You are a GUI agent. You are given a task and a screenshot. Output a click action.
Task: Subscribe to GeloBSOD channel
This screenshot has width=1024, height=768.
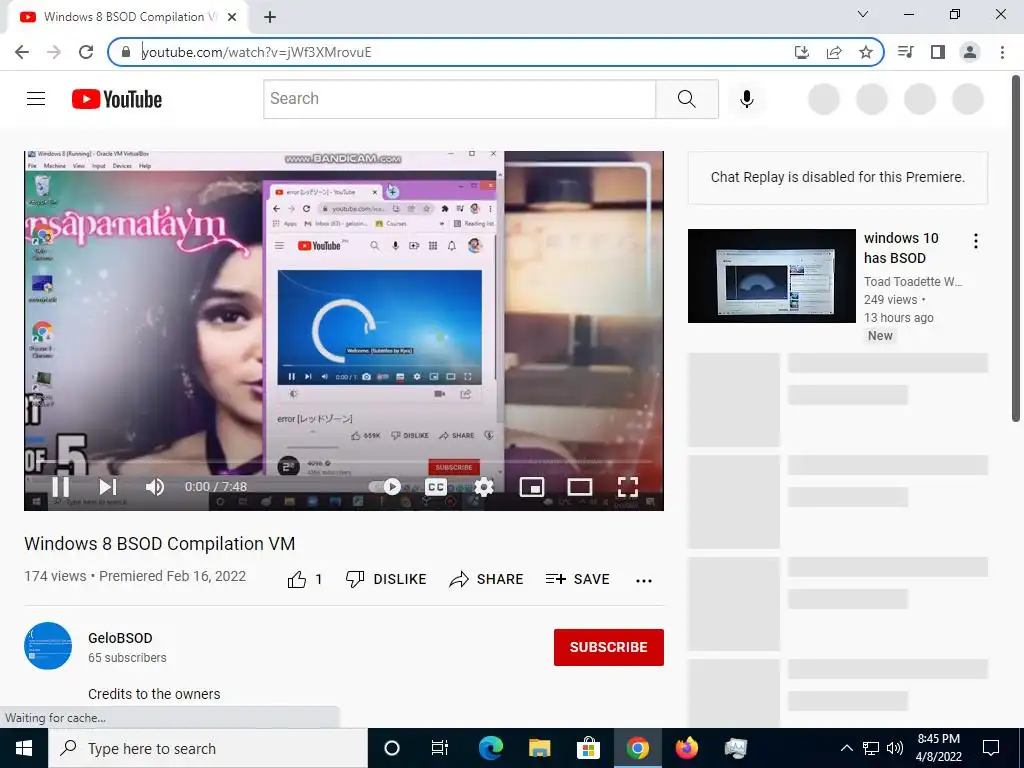pyautogui.click(x=609, y=647)
